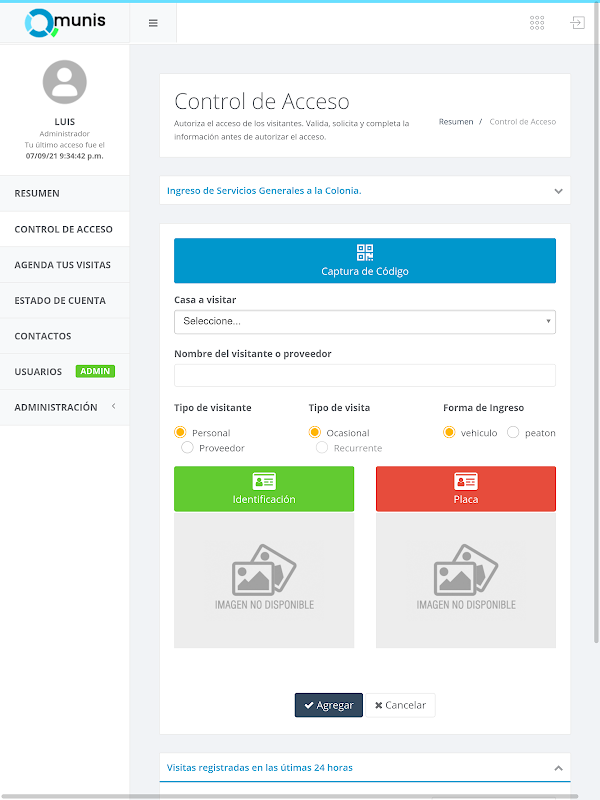Click Visitas registradas en las útimas 24 horas
Screen dimensions: 600x800
pos(260,767)
